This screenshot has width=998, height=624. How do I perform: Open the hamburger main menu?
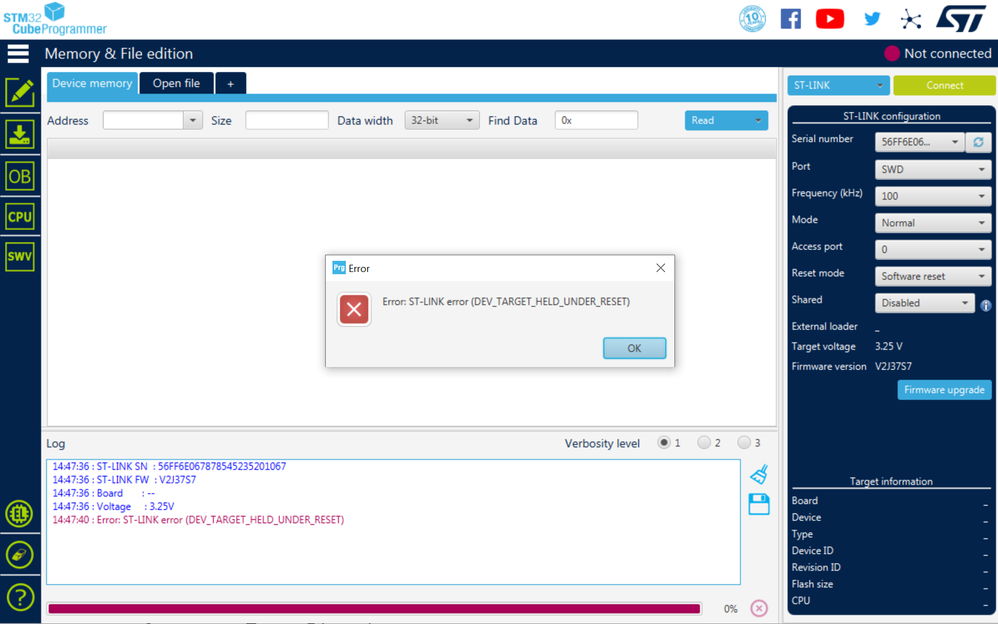18,53
